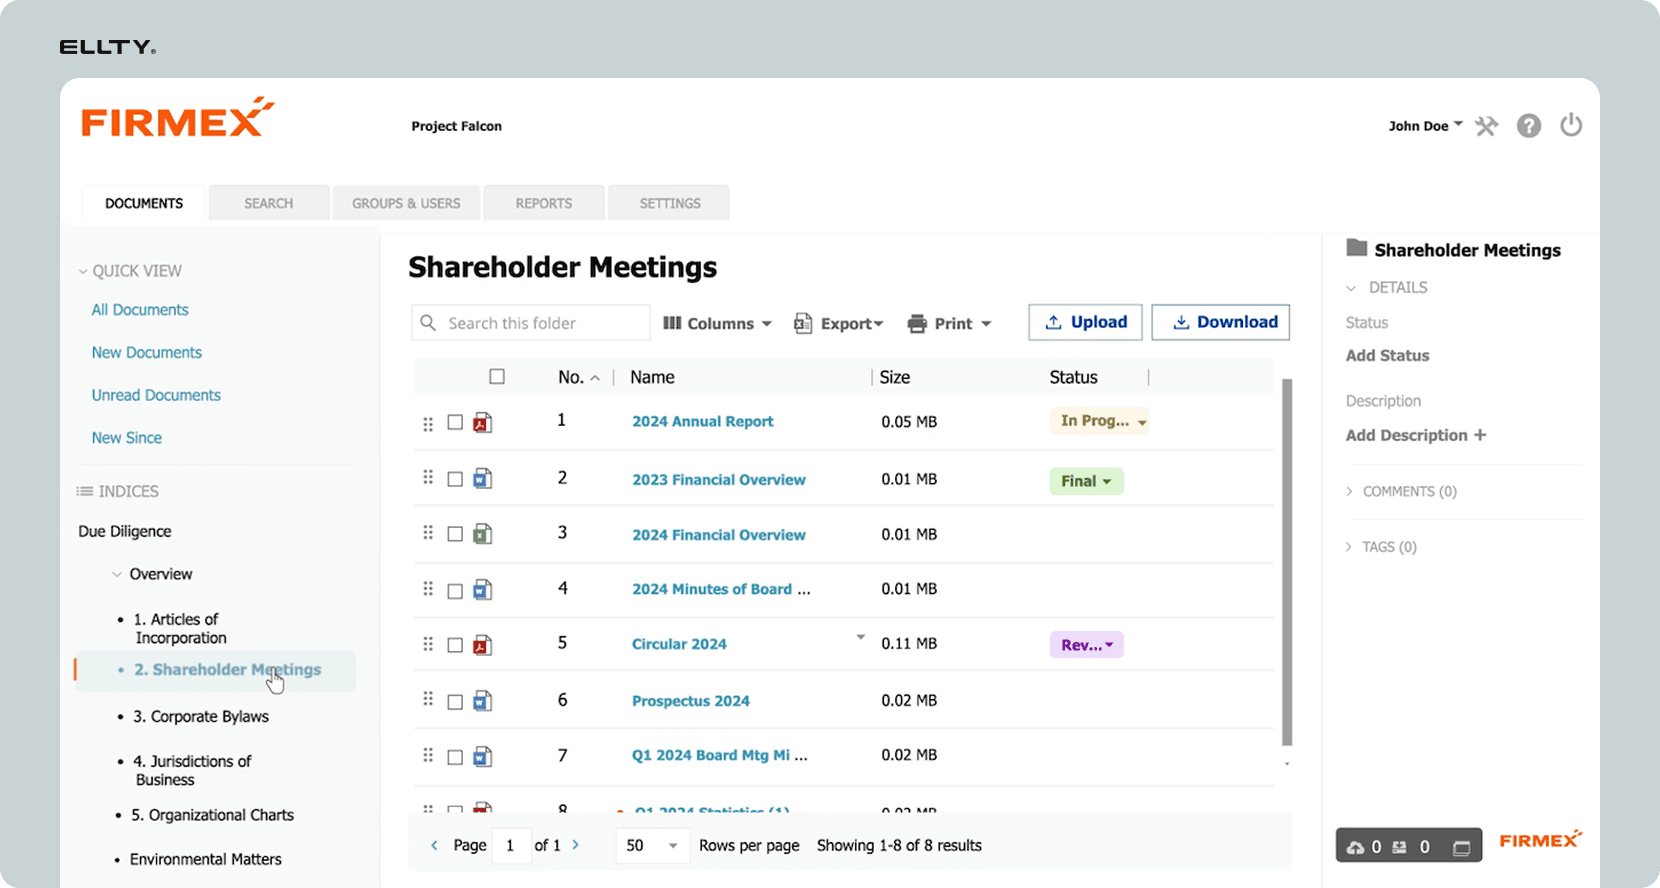
Task: Open the Columns dropdown
Action: (717, 323)
